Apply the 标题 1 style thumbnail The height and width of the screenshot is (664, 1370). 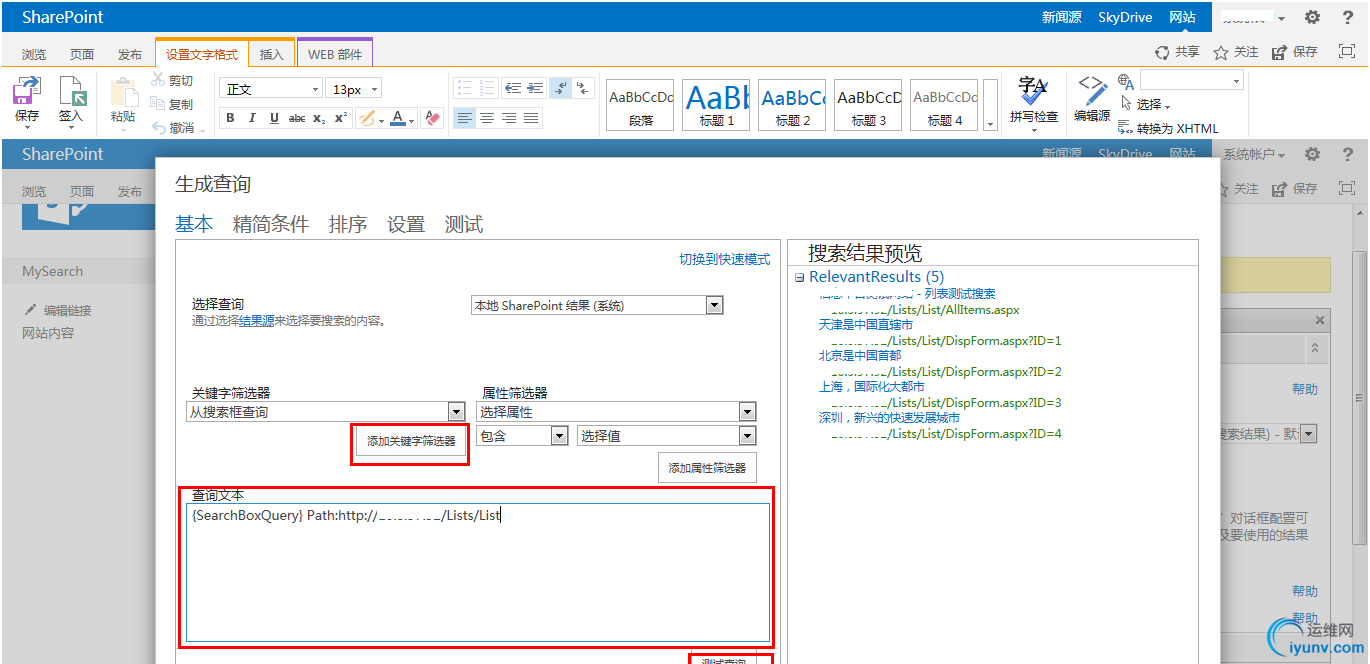pyautogui.click(x=716, y=105)
